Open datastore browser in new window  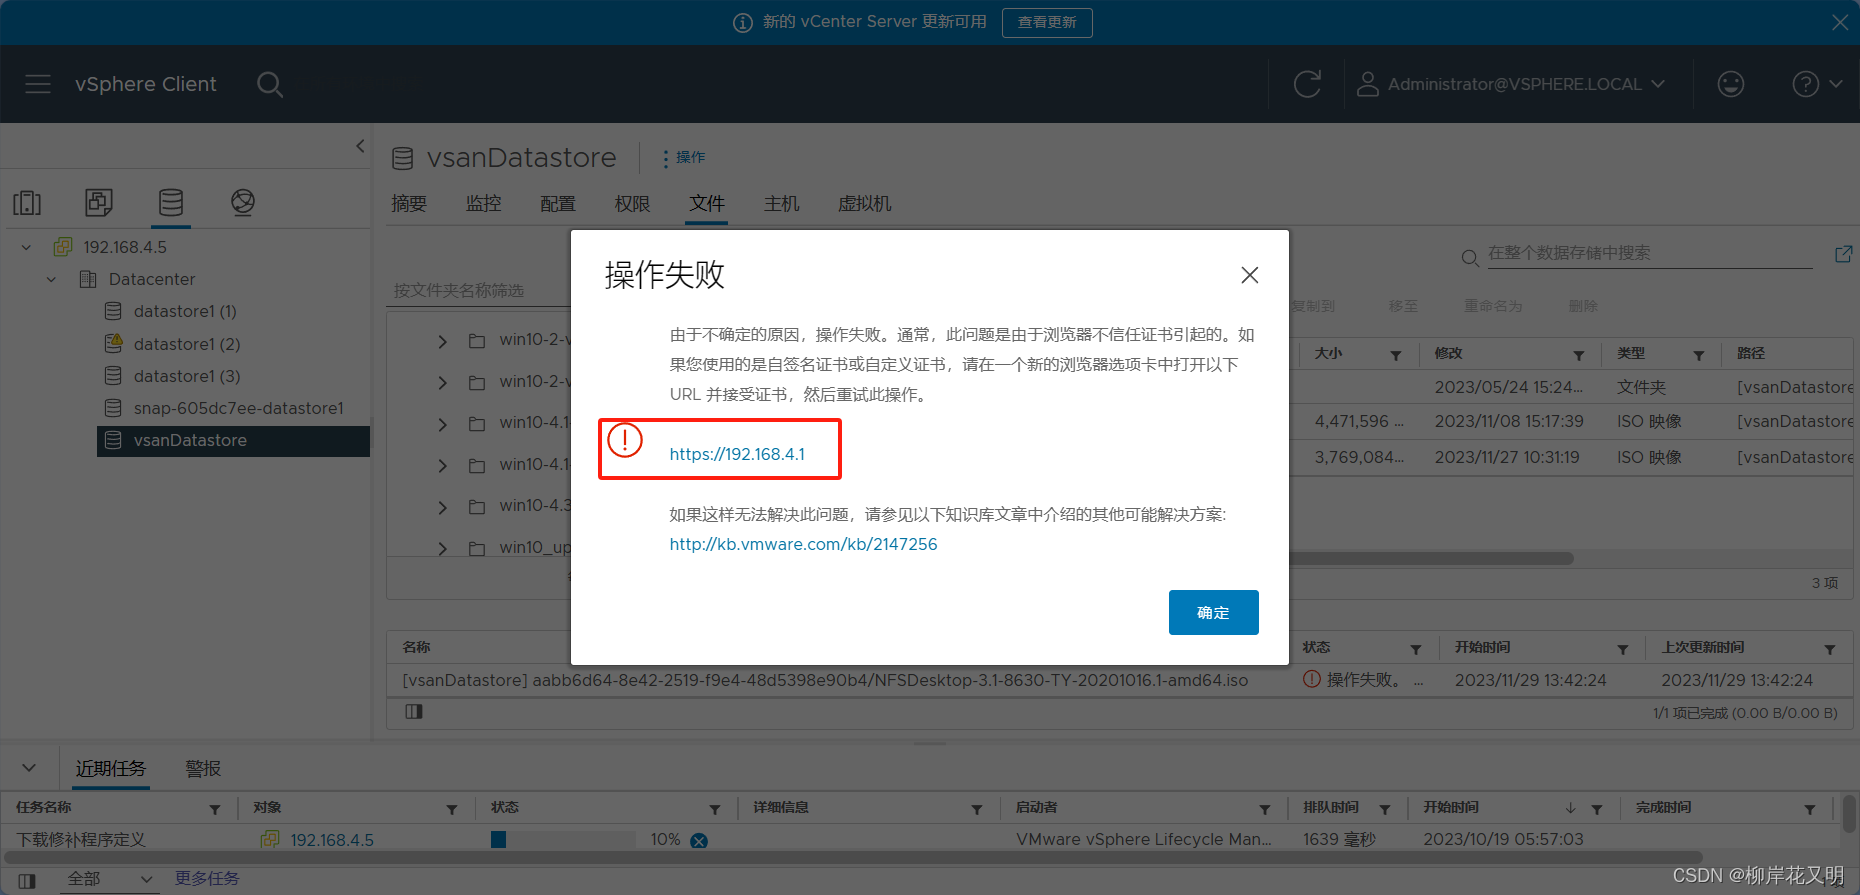1843,255
